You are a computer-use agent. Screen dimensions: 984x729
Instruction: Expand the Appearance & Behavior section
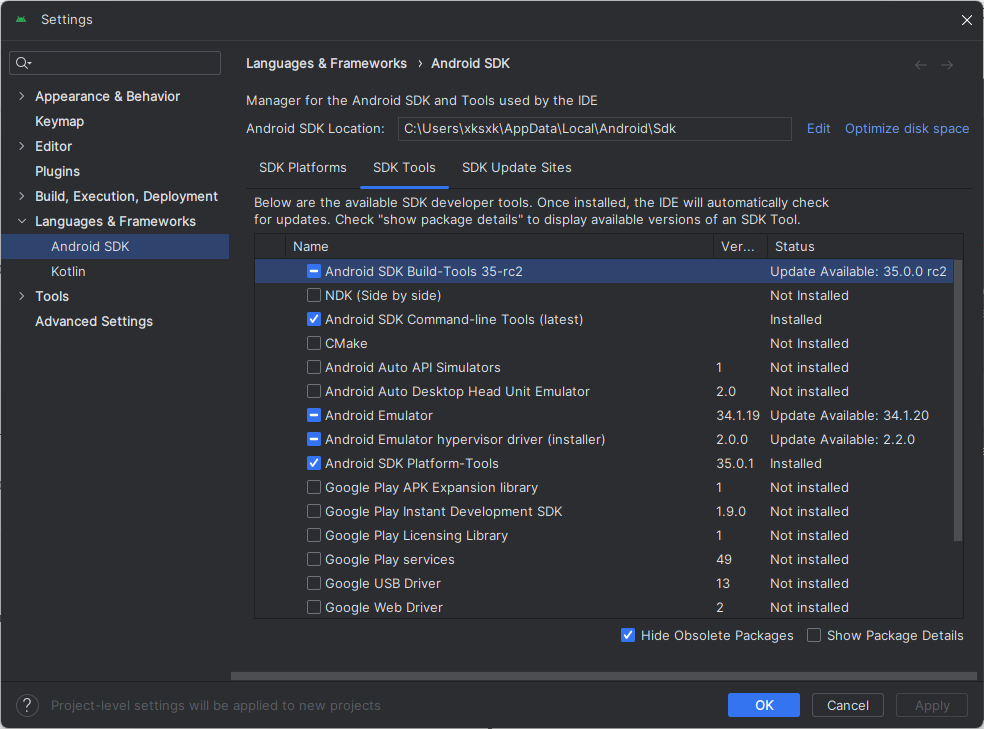pos(22,96)
